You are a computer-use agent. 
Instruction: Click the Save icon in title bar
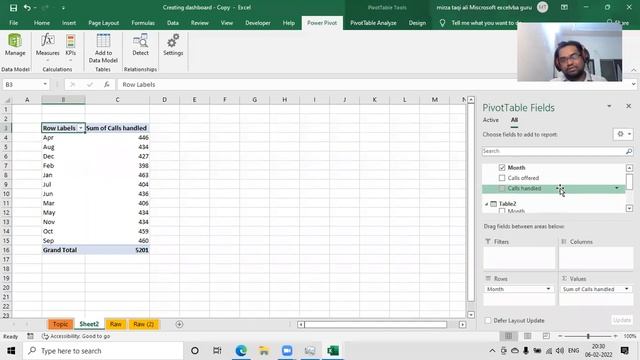(13, 7)
